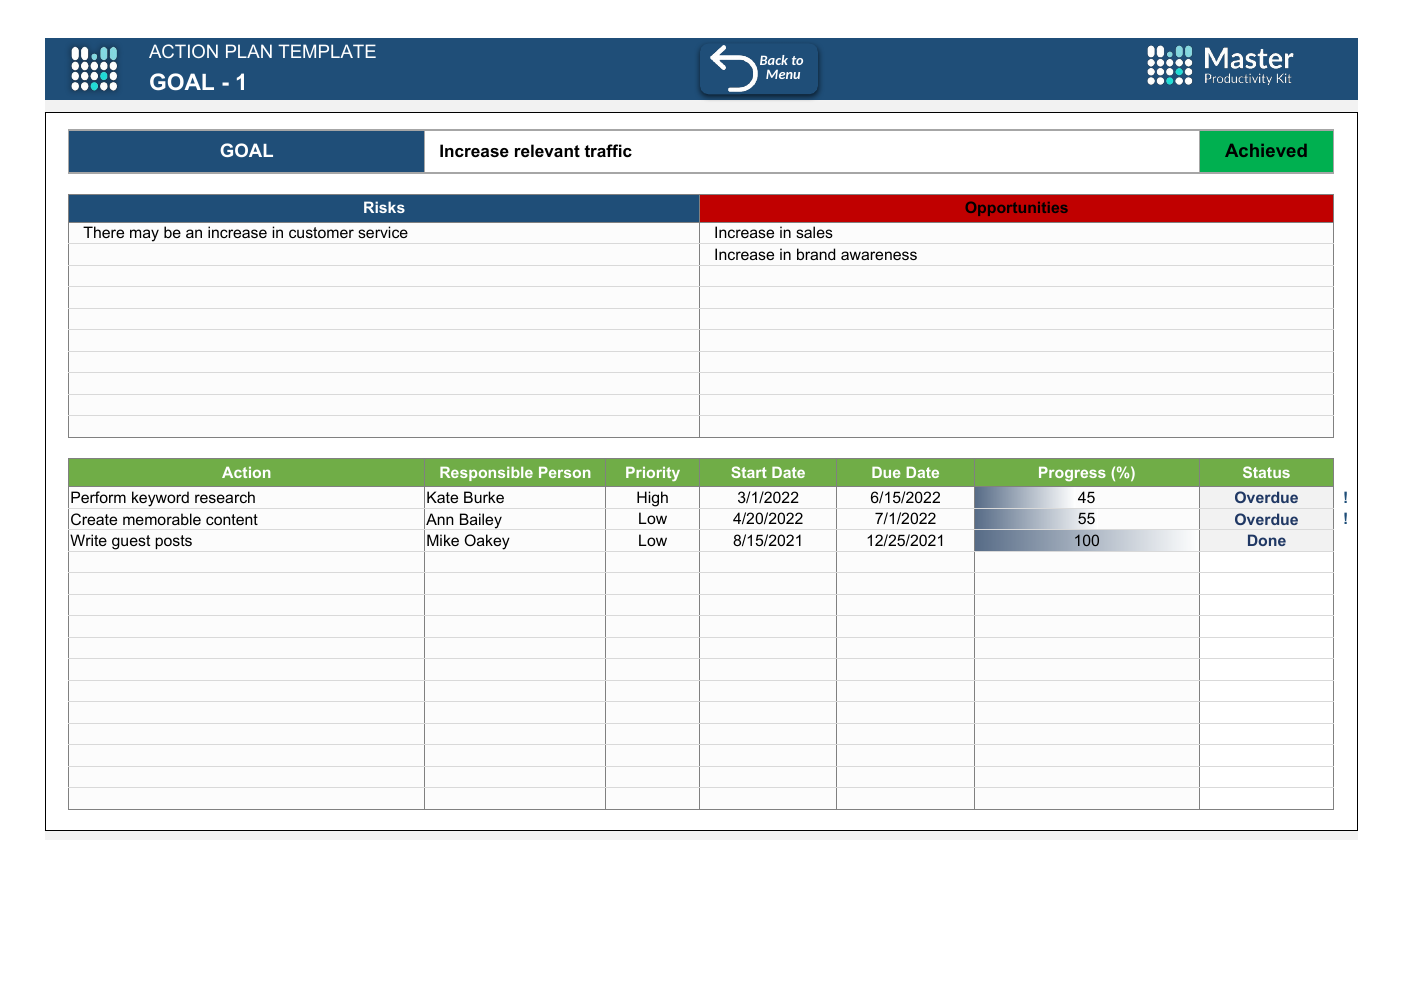Select the risk about customer service increase
1404x993 pixels.
pyautogui.click(x=384, y=233)
